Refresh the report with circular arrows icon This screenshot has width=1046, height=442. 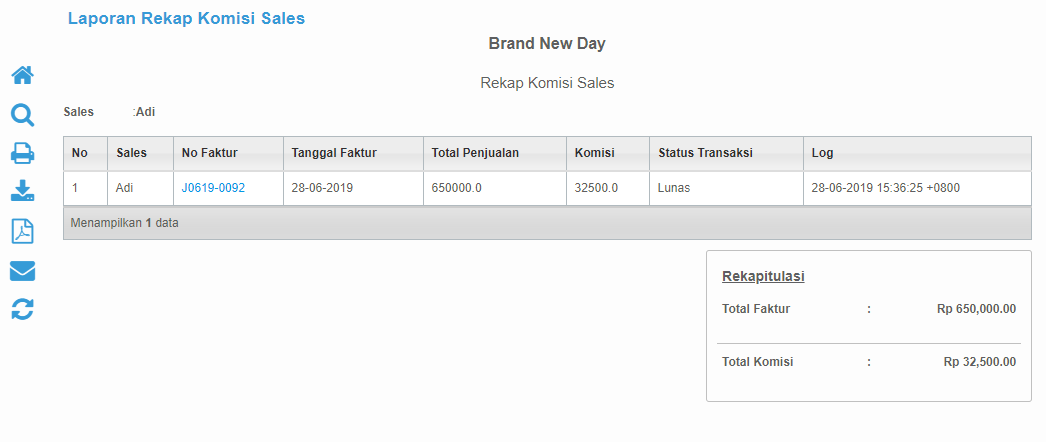tap(23, 309)
